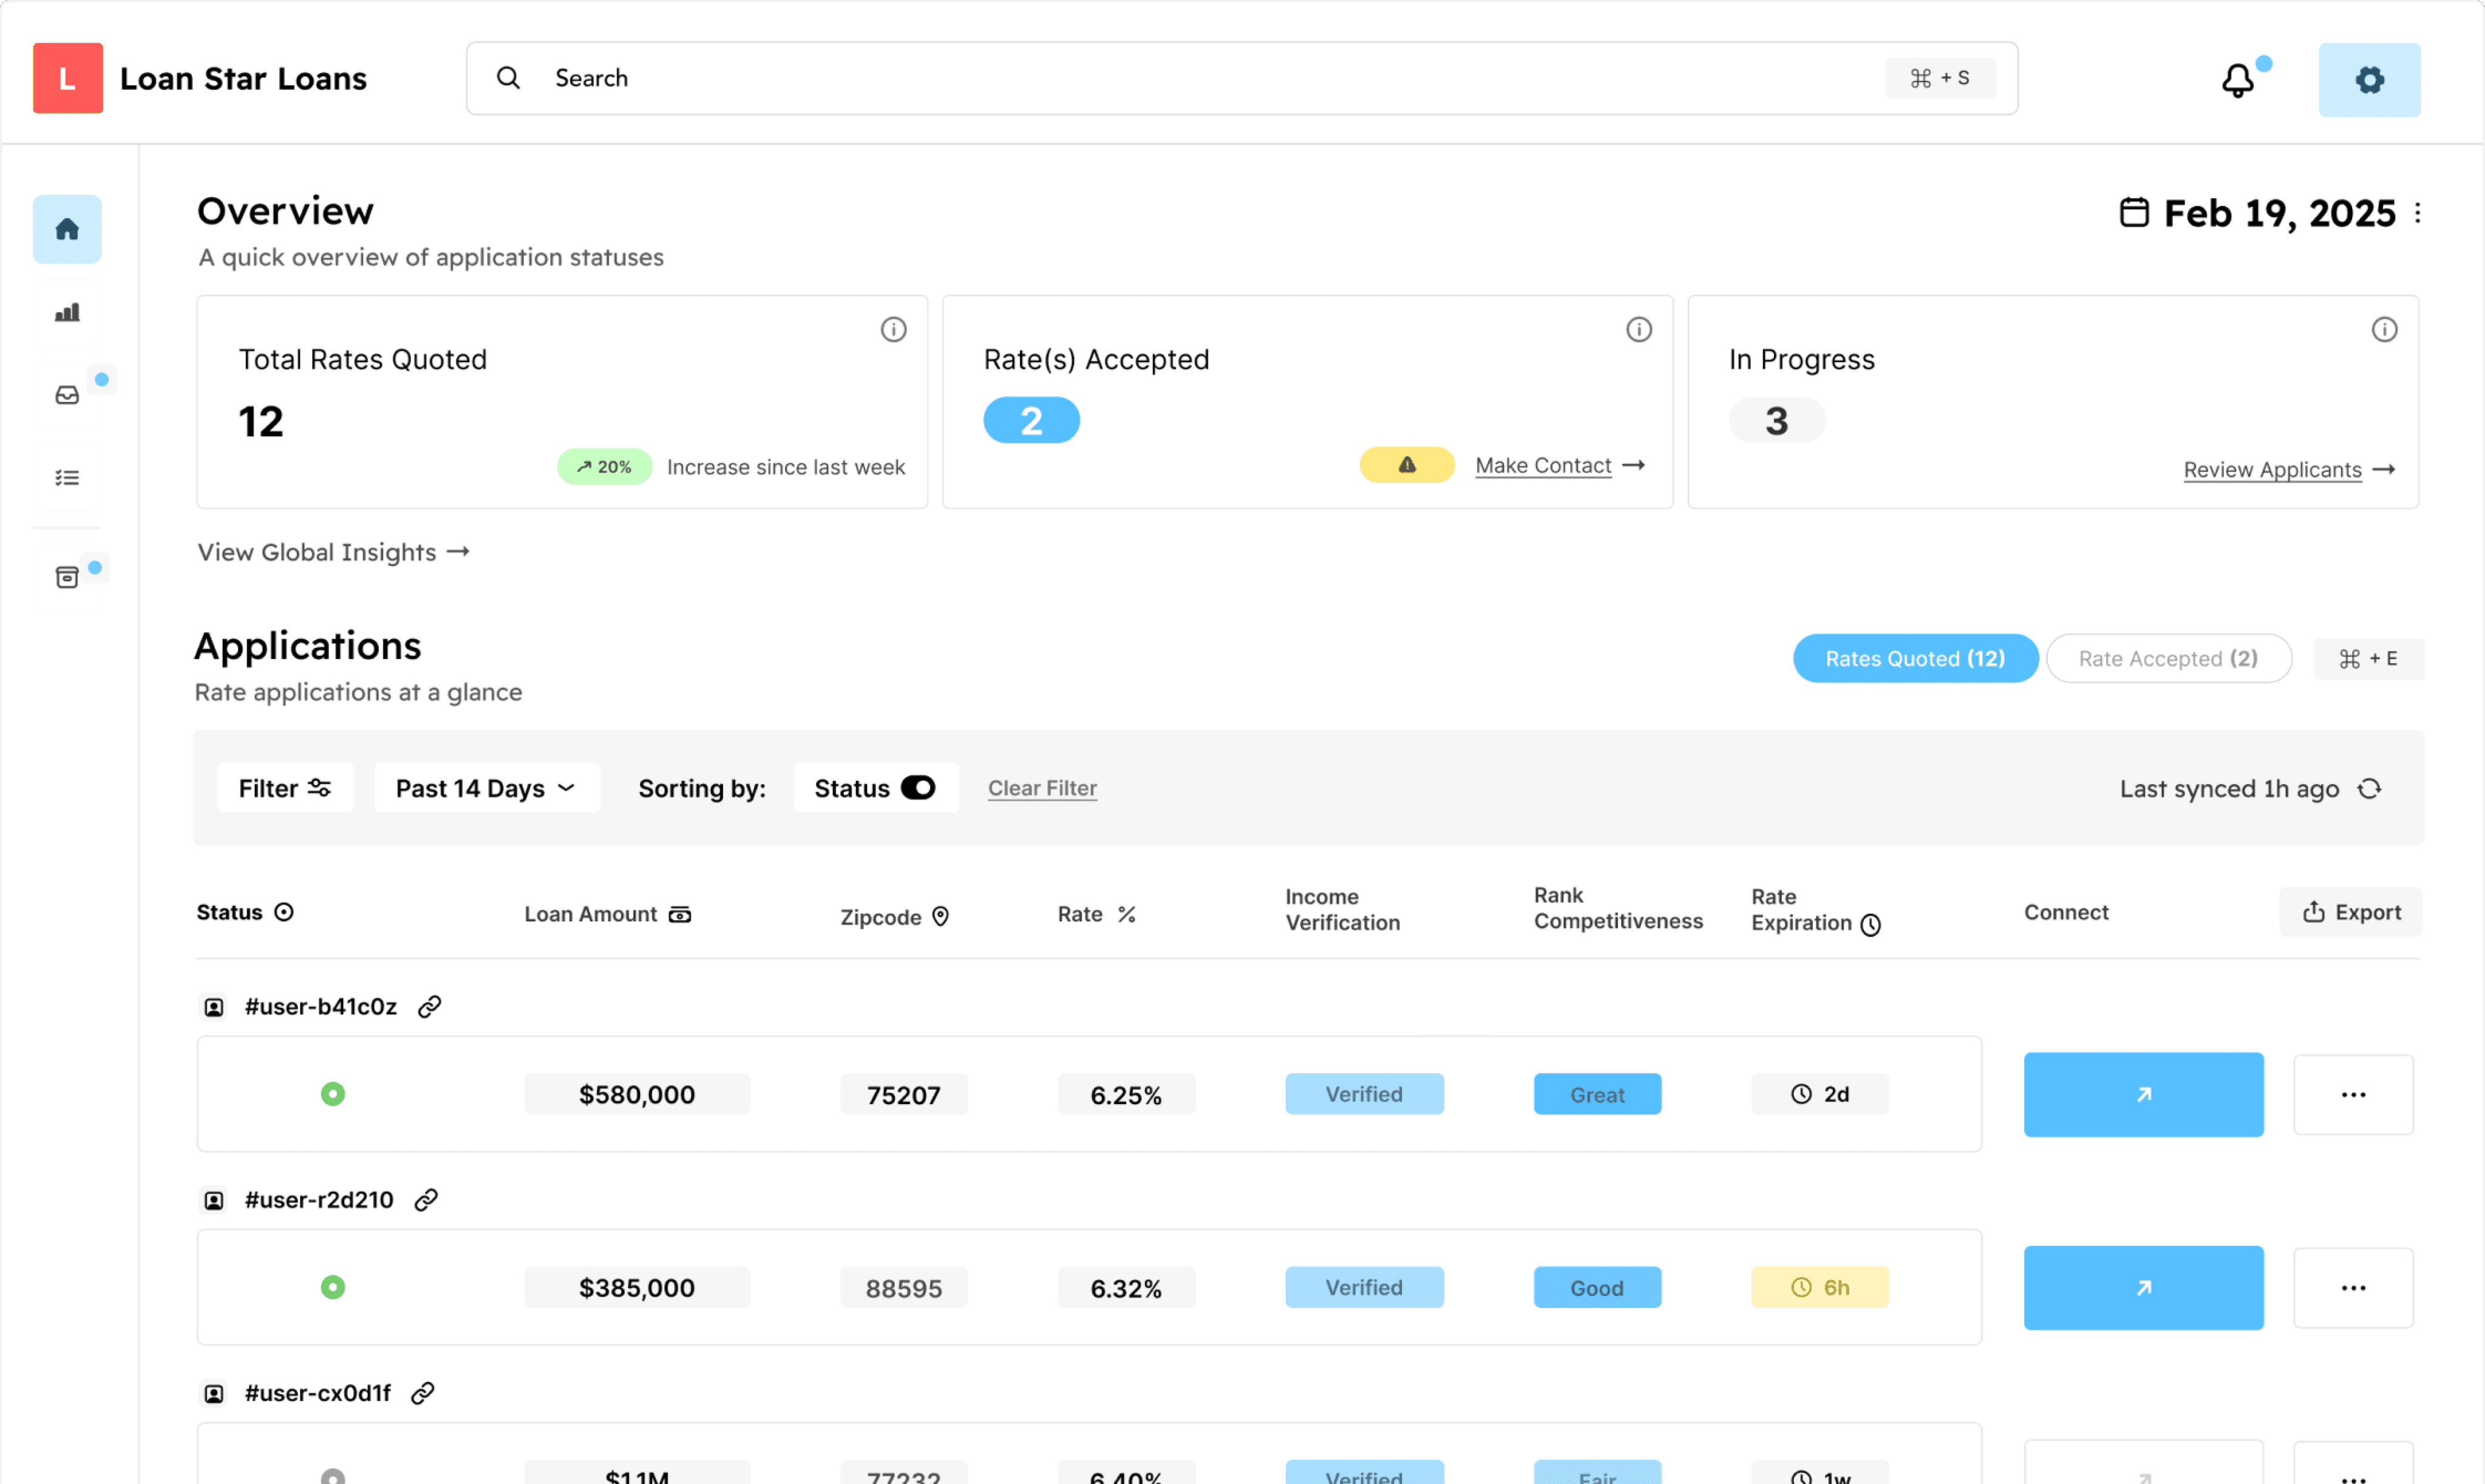2485x1484 pixels.
Task: Open the date options kebab menu
Action: [x=2417, y=213]
